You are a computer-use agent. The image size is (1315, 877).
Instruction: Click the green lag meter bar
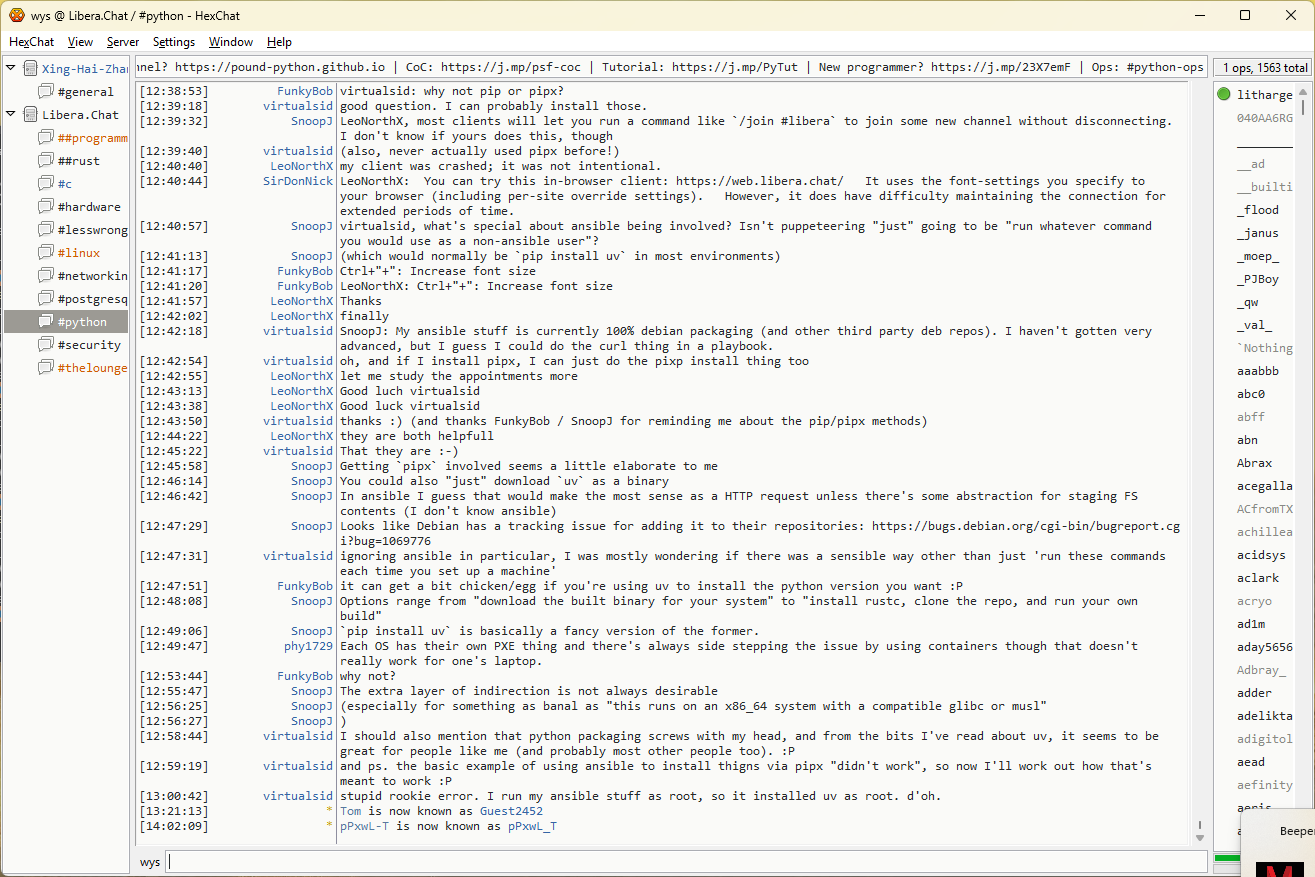(1226, 858)
